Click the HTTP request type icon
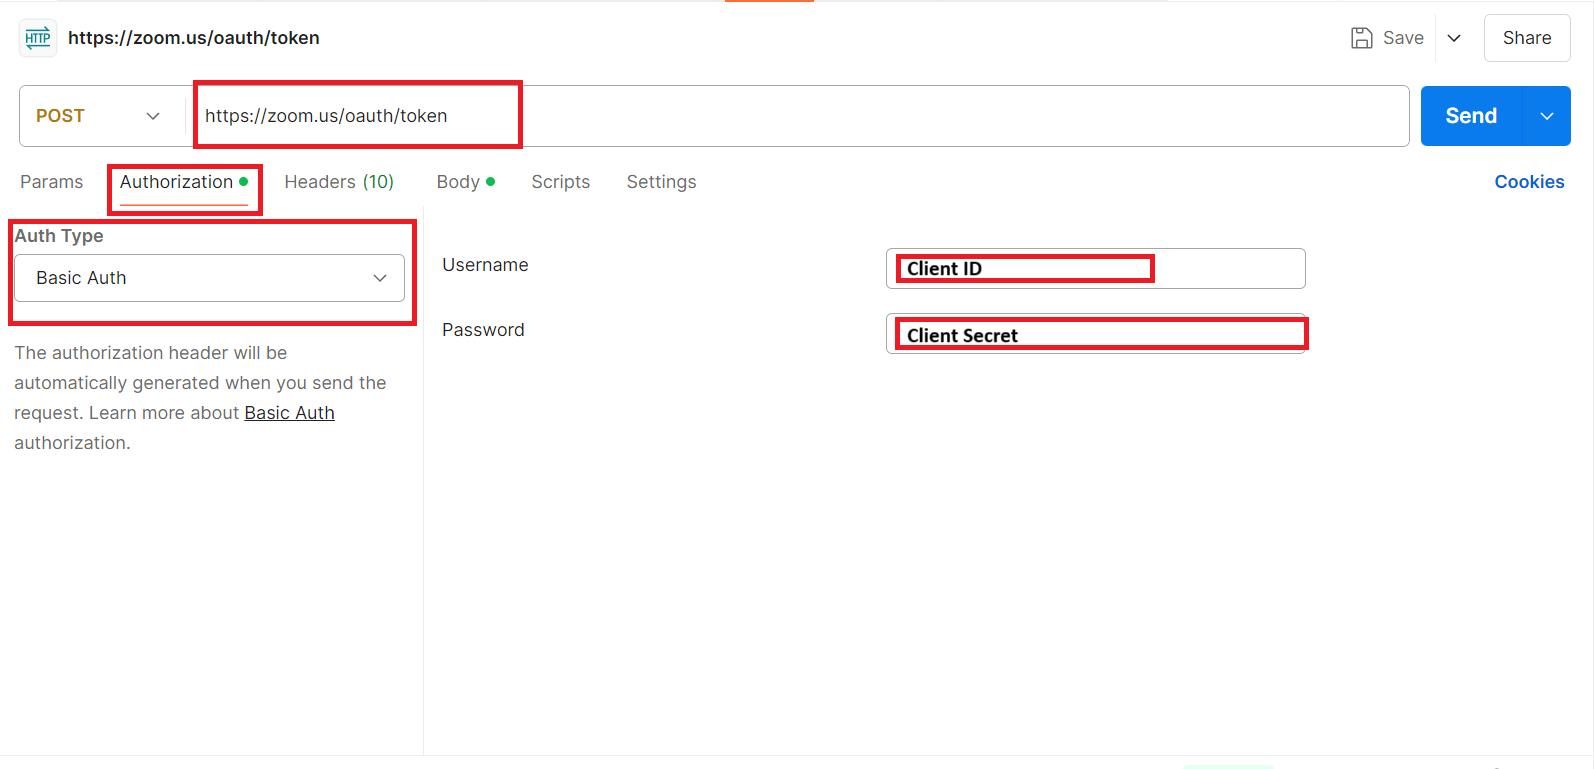 38,38
